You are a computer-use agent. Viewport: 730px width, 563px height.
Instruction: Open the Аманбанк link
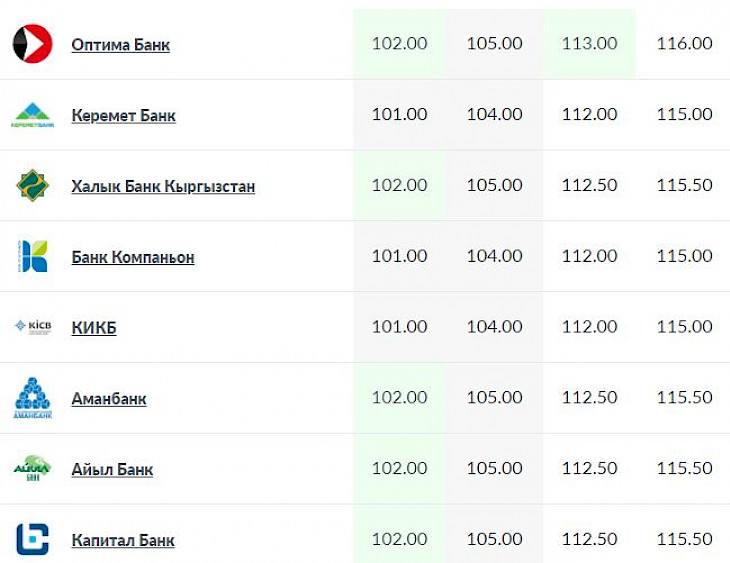coord(109,399)
